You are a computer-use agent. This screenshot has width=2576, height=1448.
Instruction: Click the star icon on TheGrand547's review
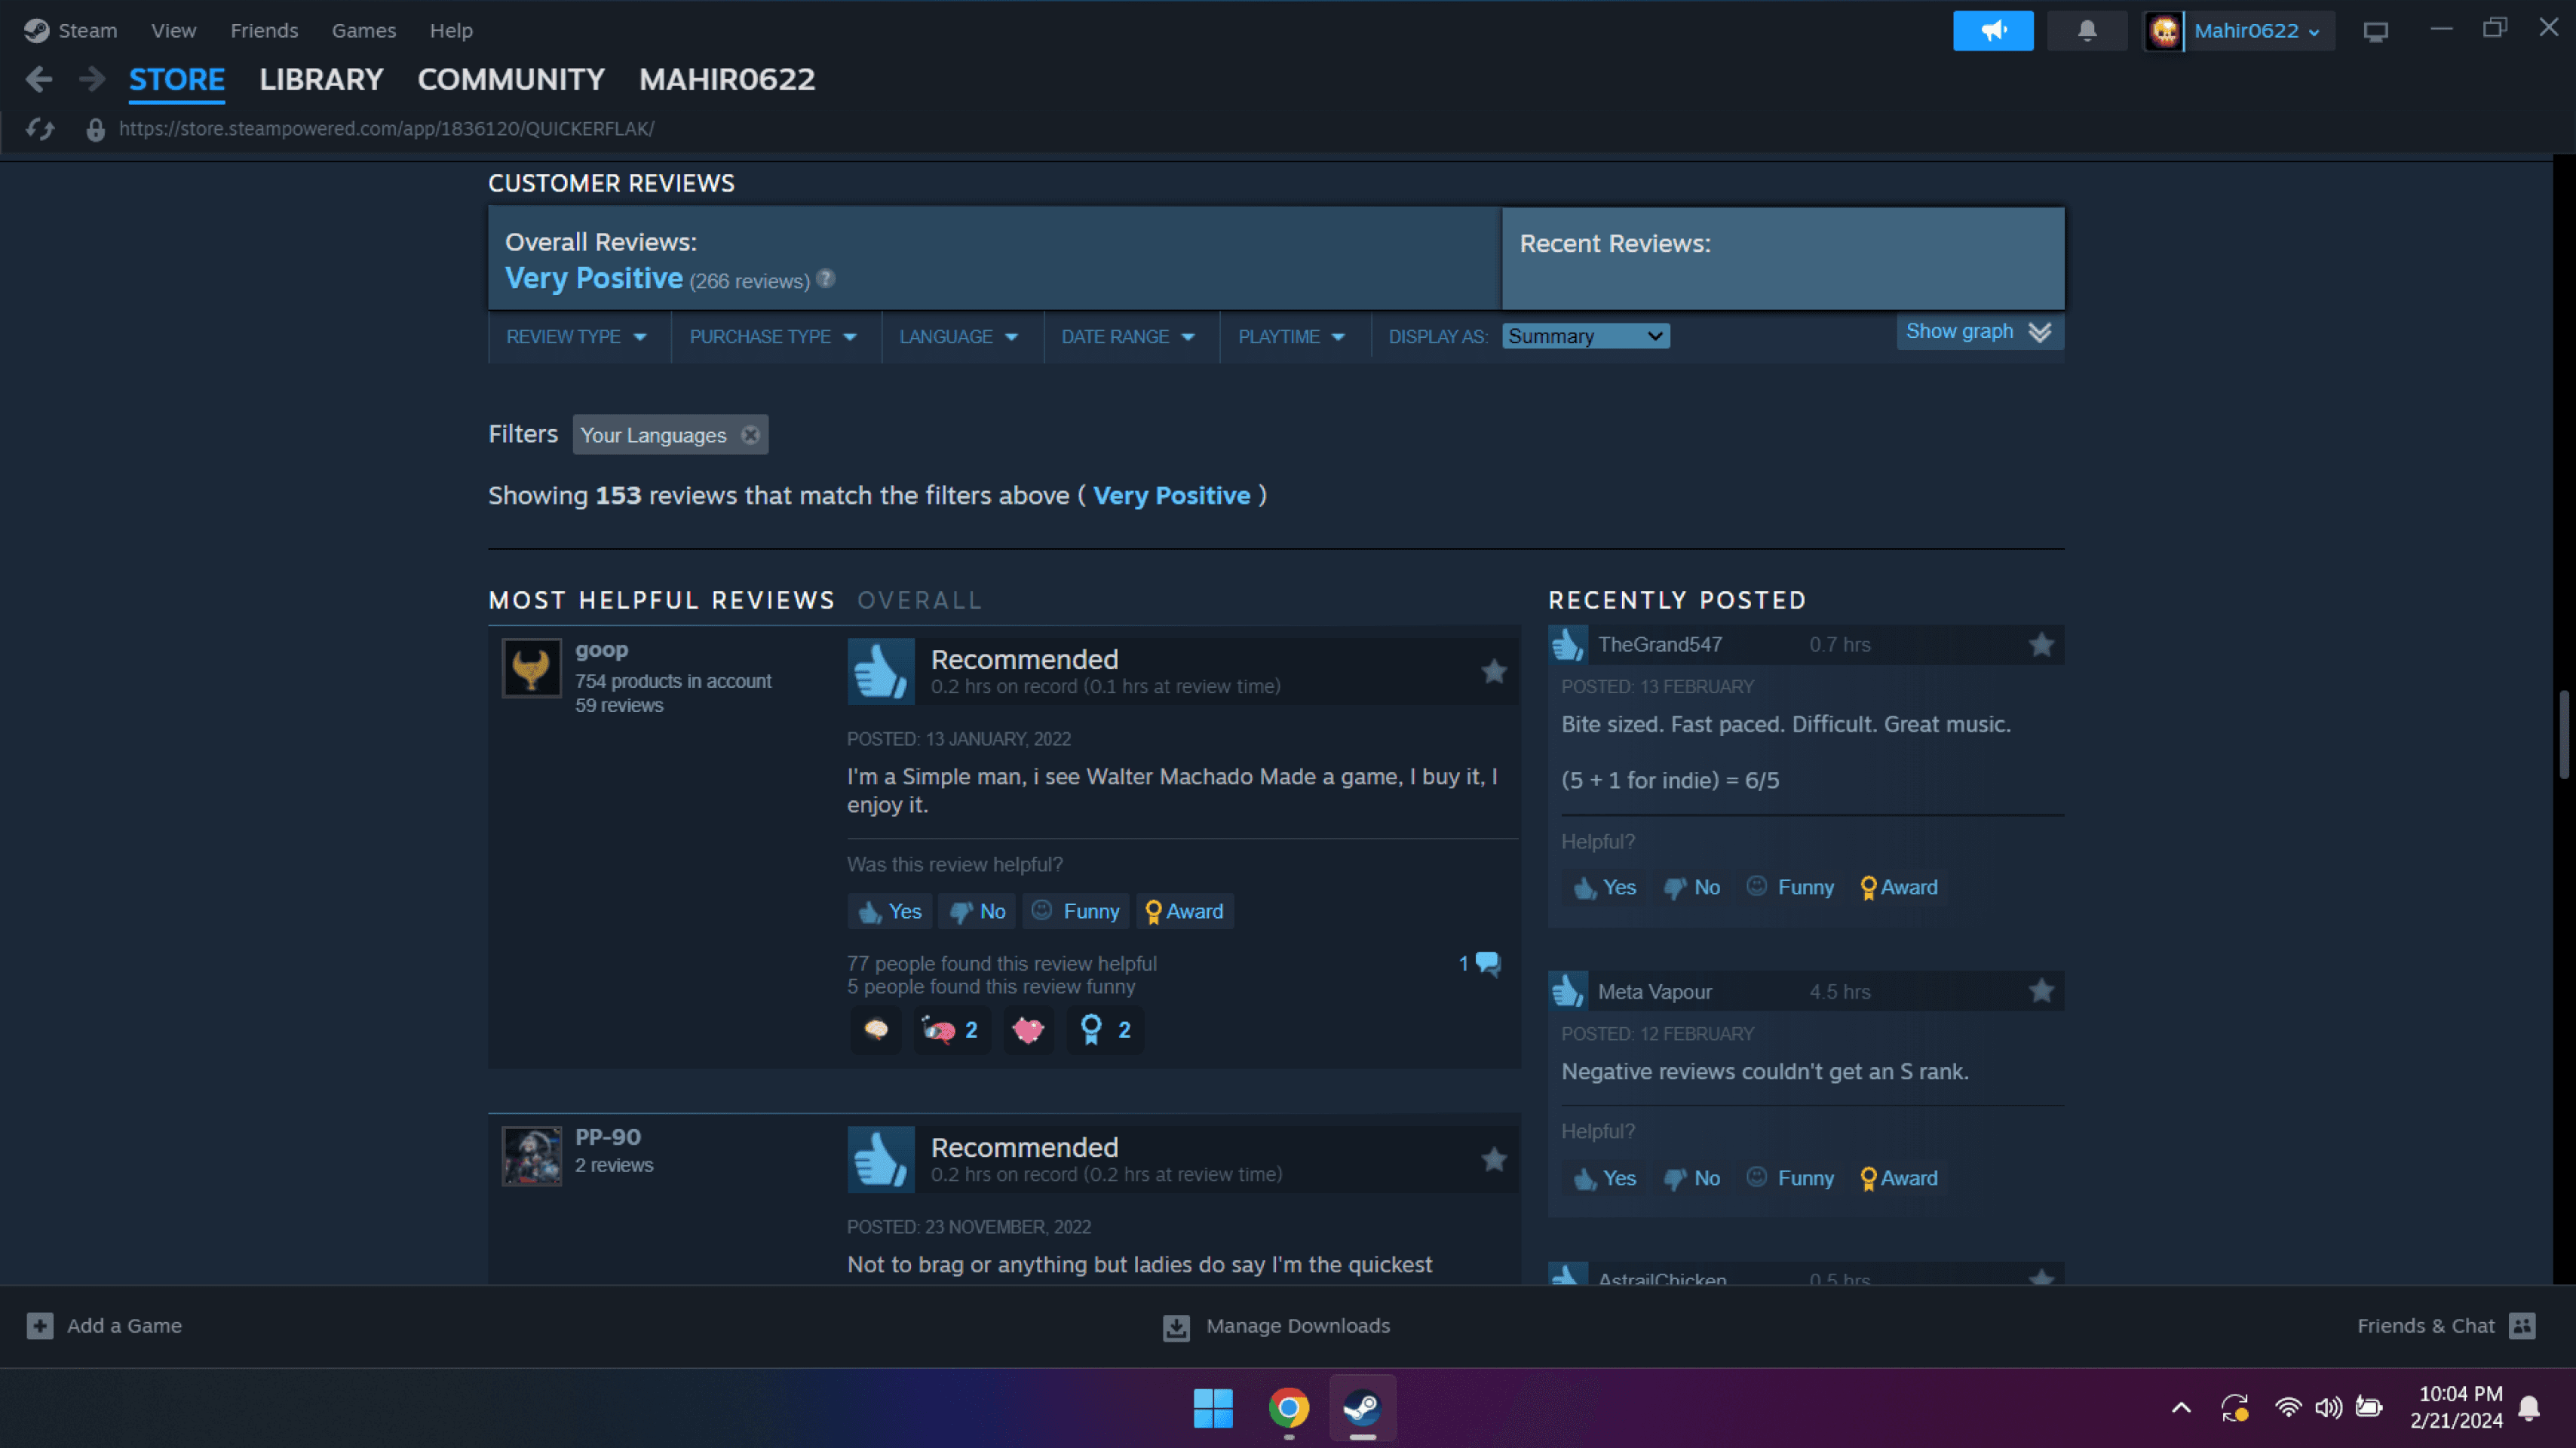tap(2041, 645)
